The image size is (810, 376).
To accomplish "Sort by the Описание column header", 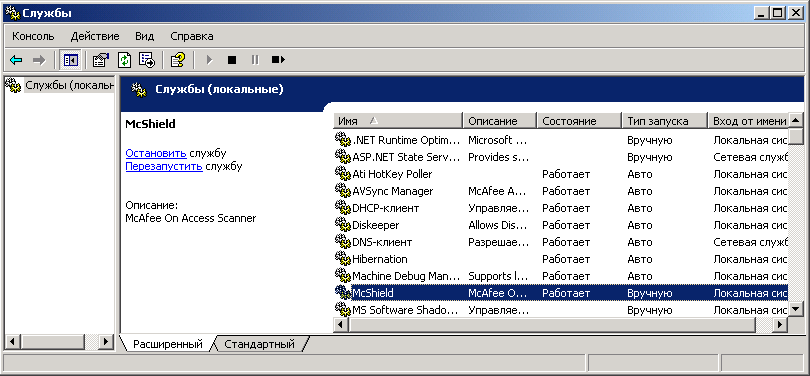I will tap(500, 121).
